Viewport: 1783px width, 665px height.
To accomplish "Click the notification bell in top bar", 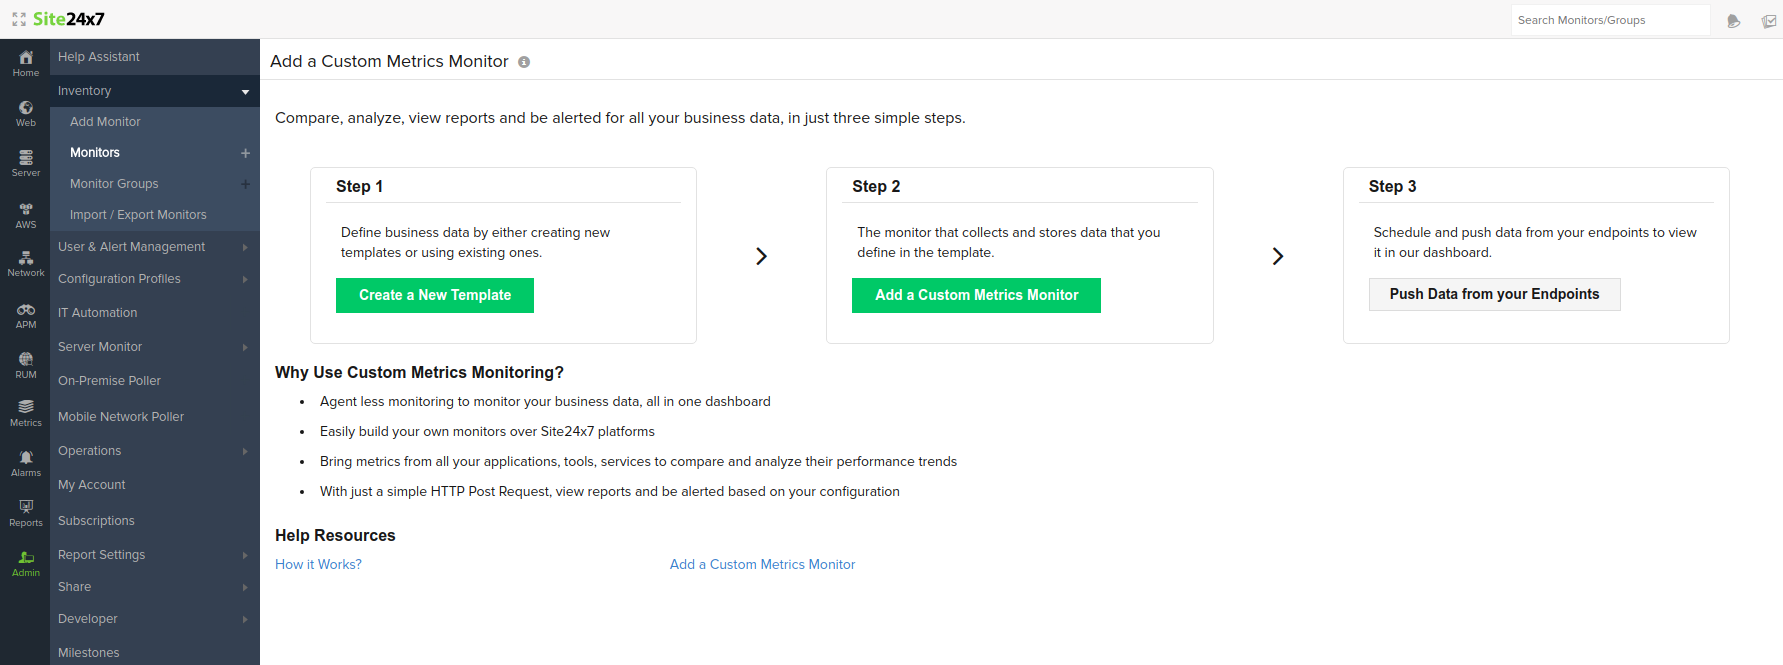I will coord(1734,21).
